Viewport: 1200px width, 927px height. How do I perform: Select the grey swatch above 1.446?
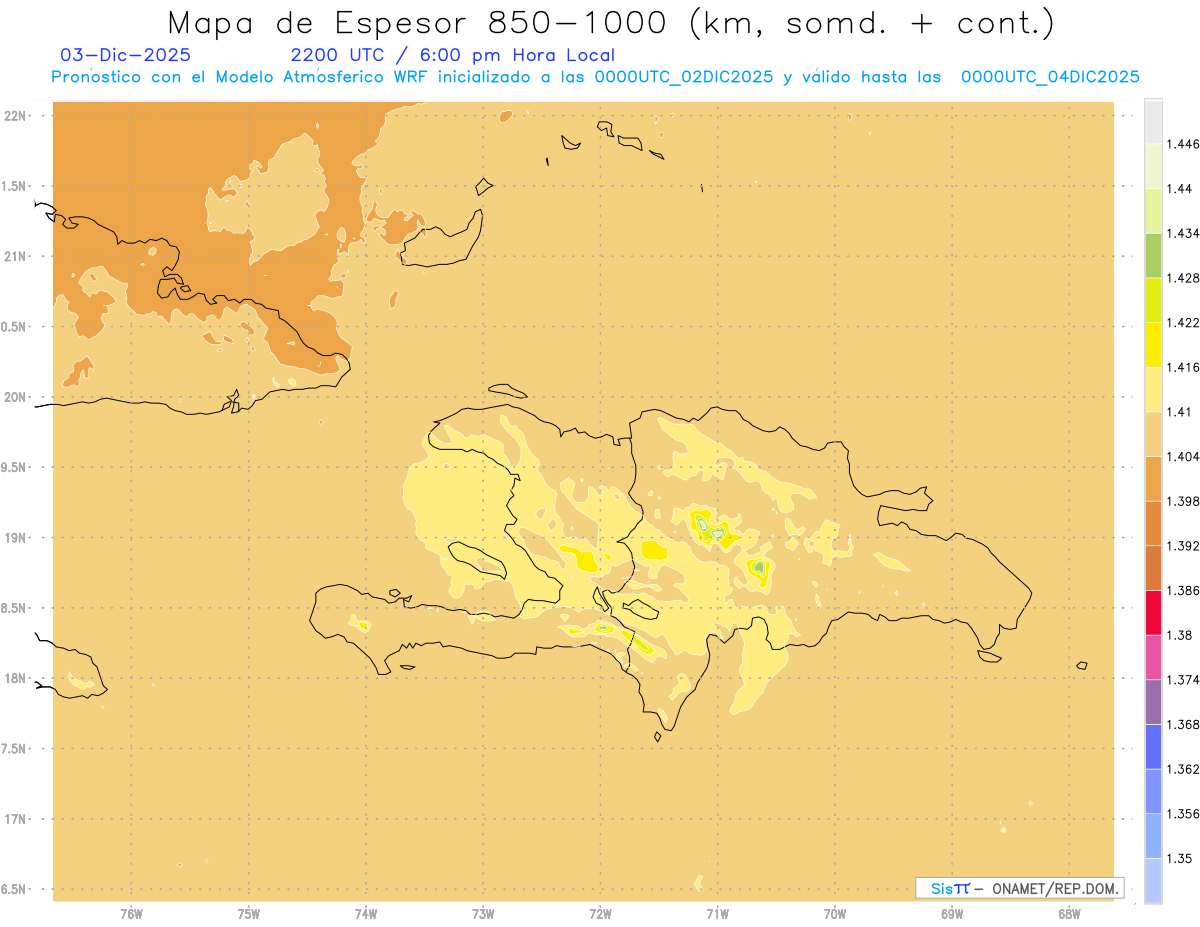click(x=1153, y=121)
